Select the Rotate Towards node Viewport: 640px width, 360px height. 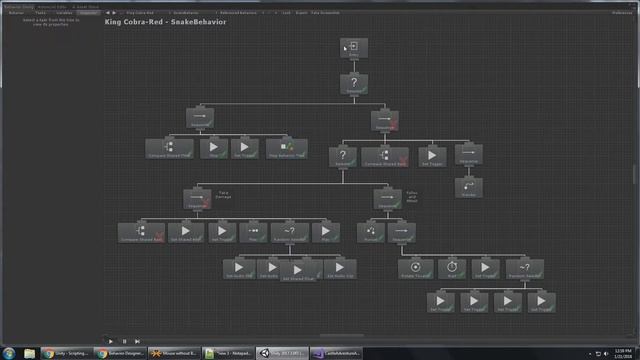tap(416, 269)
